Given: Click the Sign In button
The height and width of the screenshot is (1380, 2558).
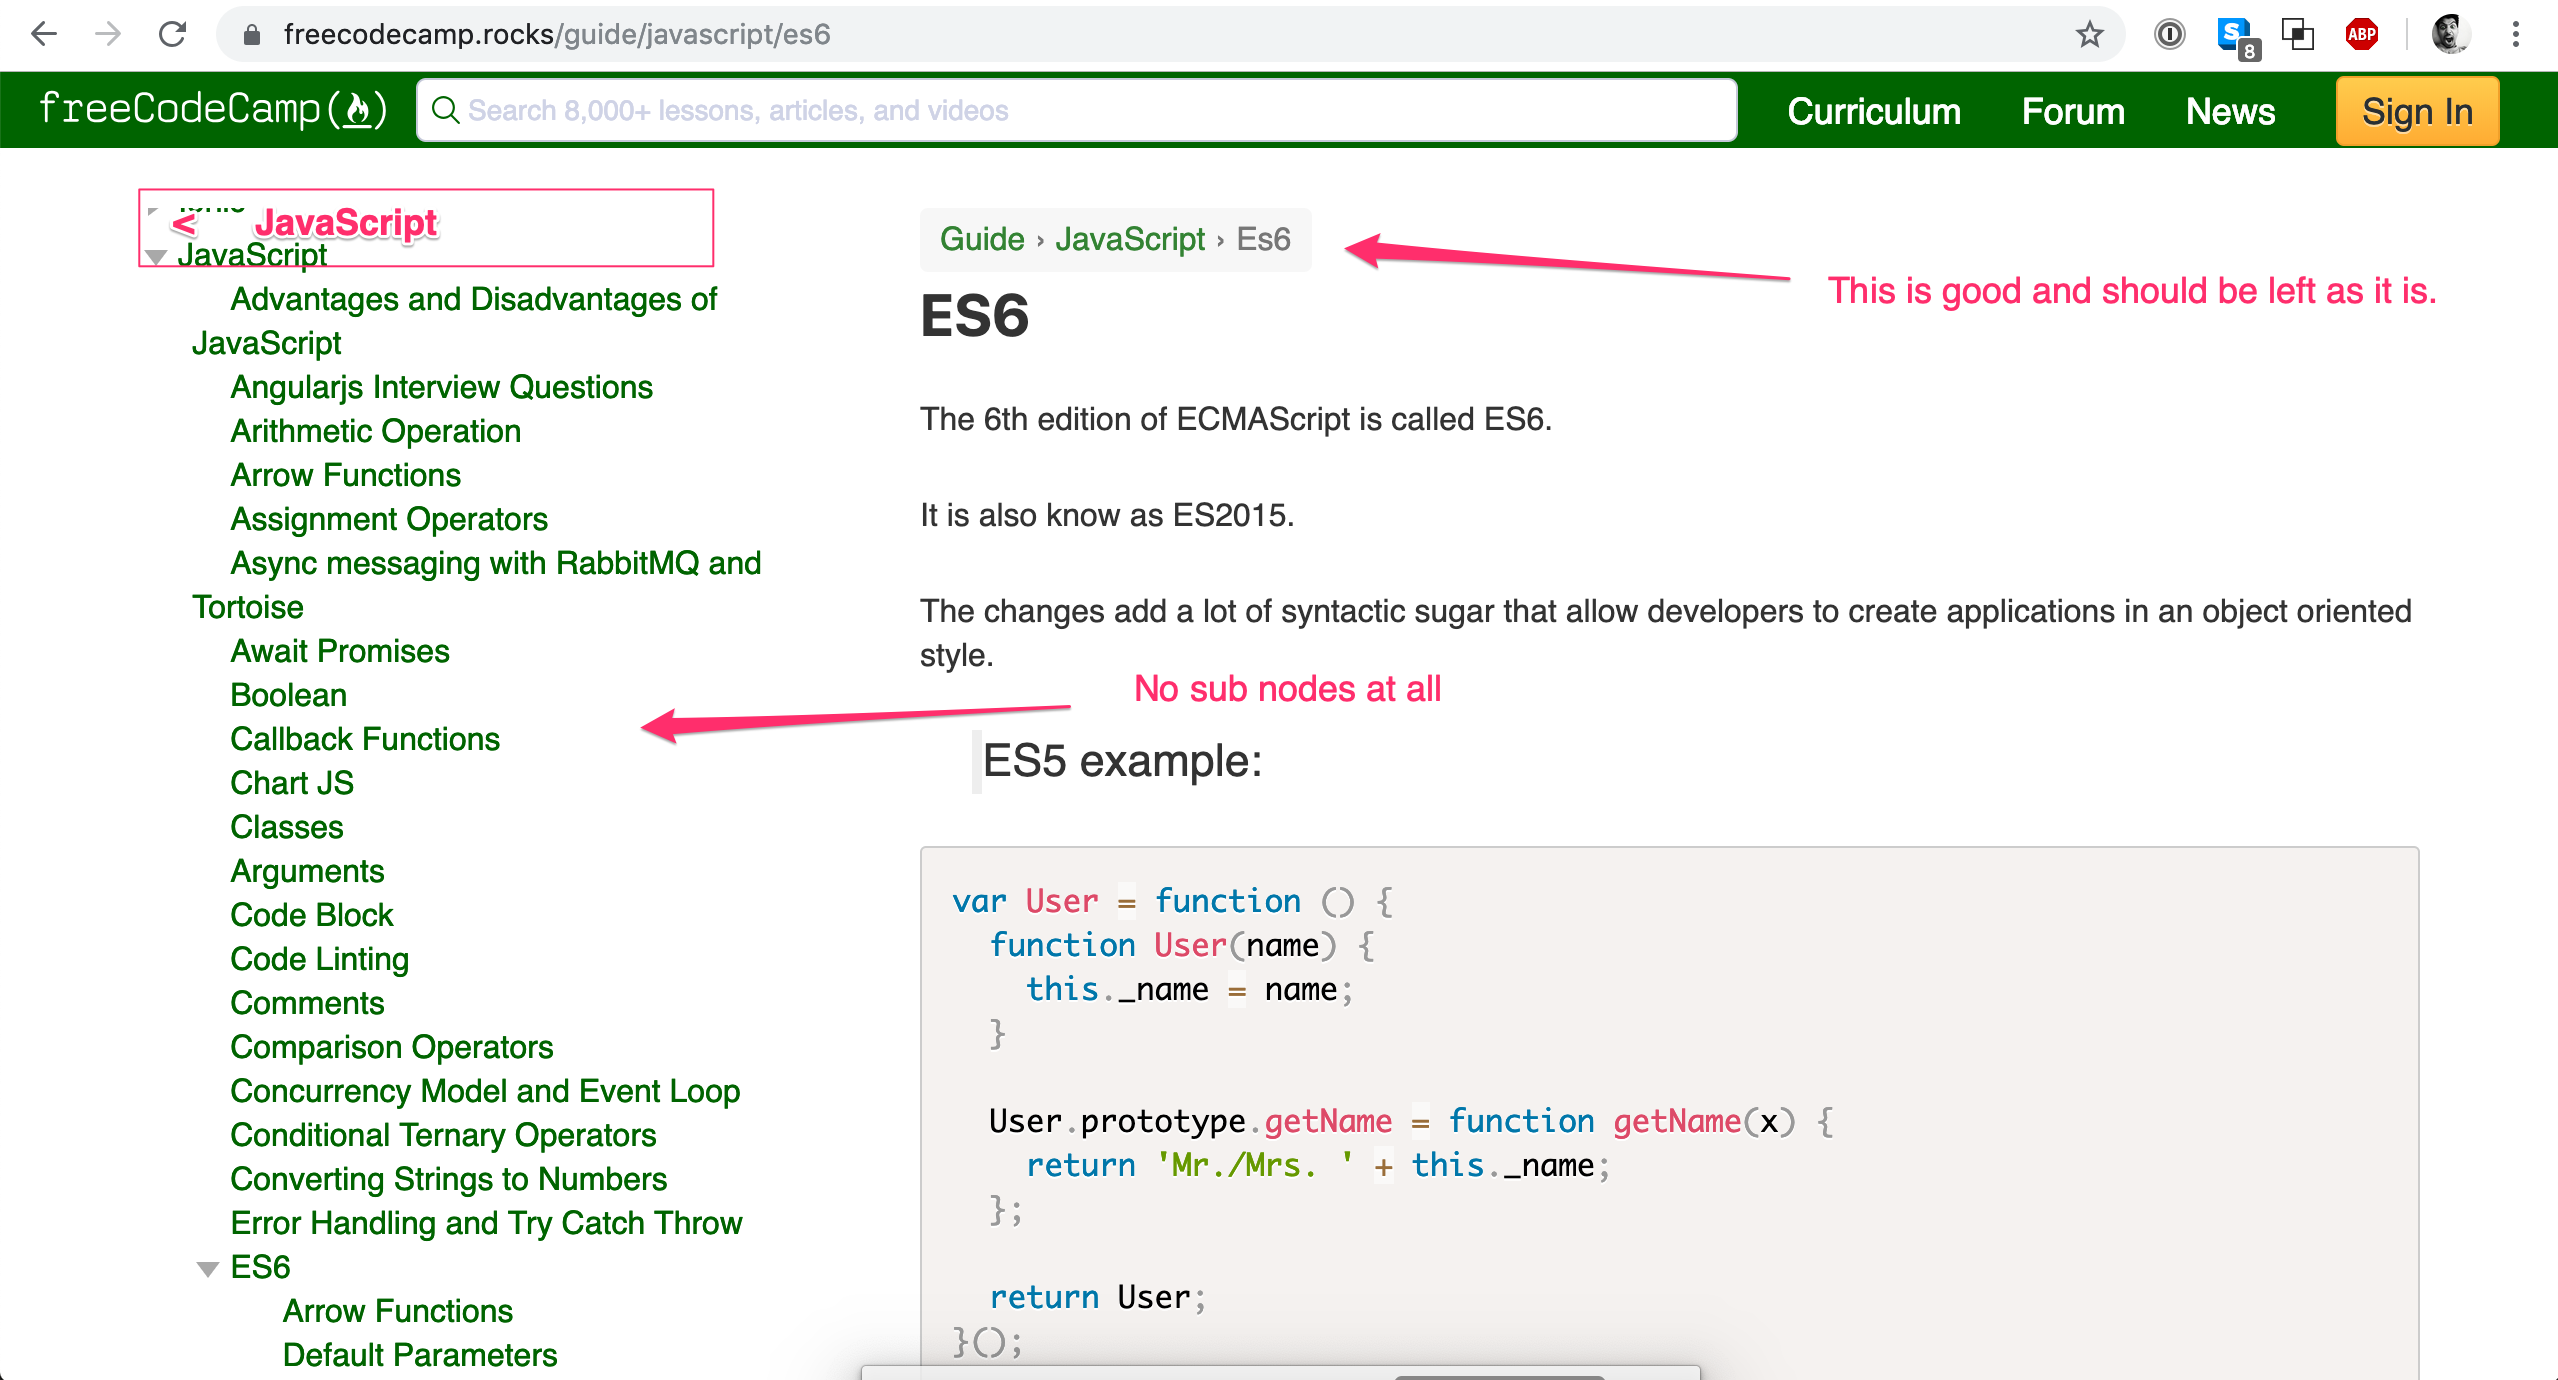Looking at the screenshot, I should [2416, 111].
